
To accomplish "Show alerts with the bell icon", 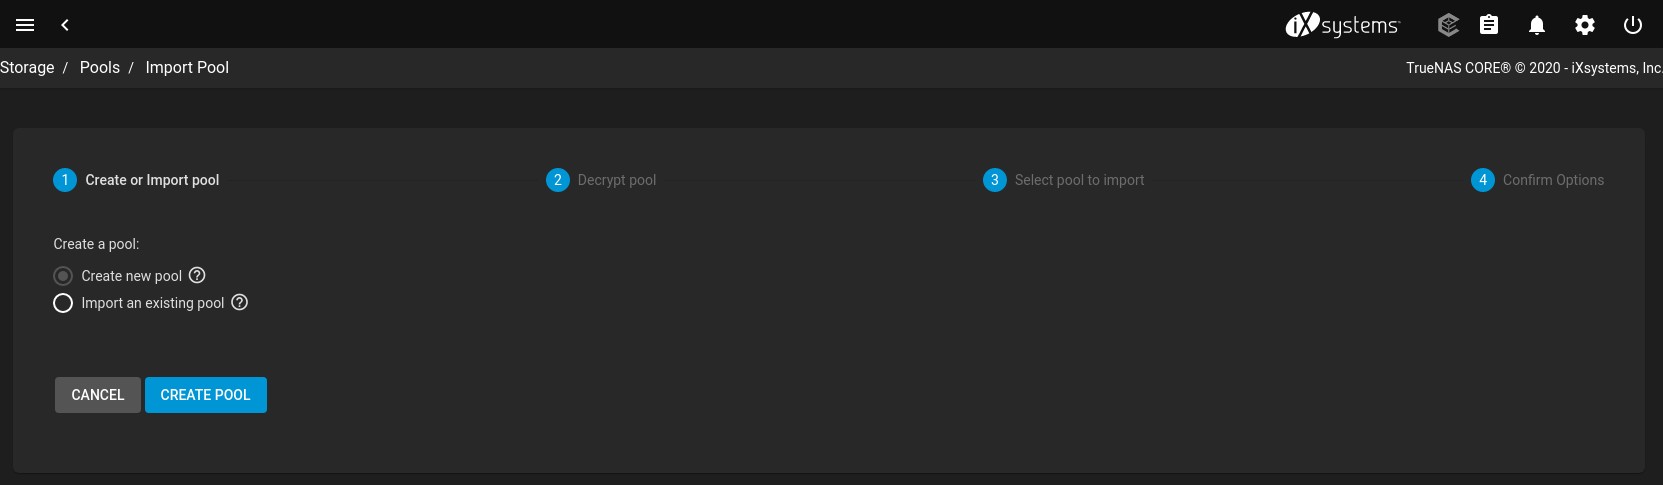I will 1537,25.
